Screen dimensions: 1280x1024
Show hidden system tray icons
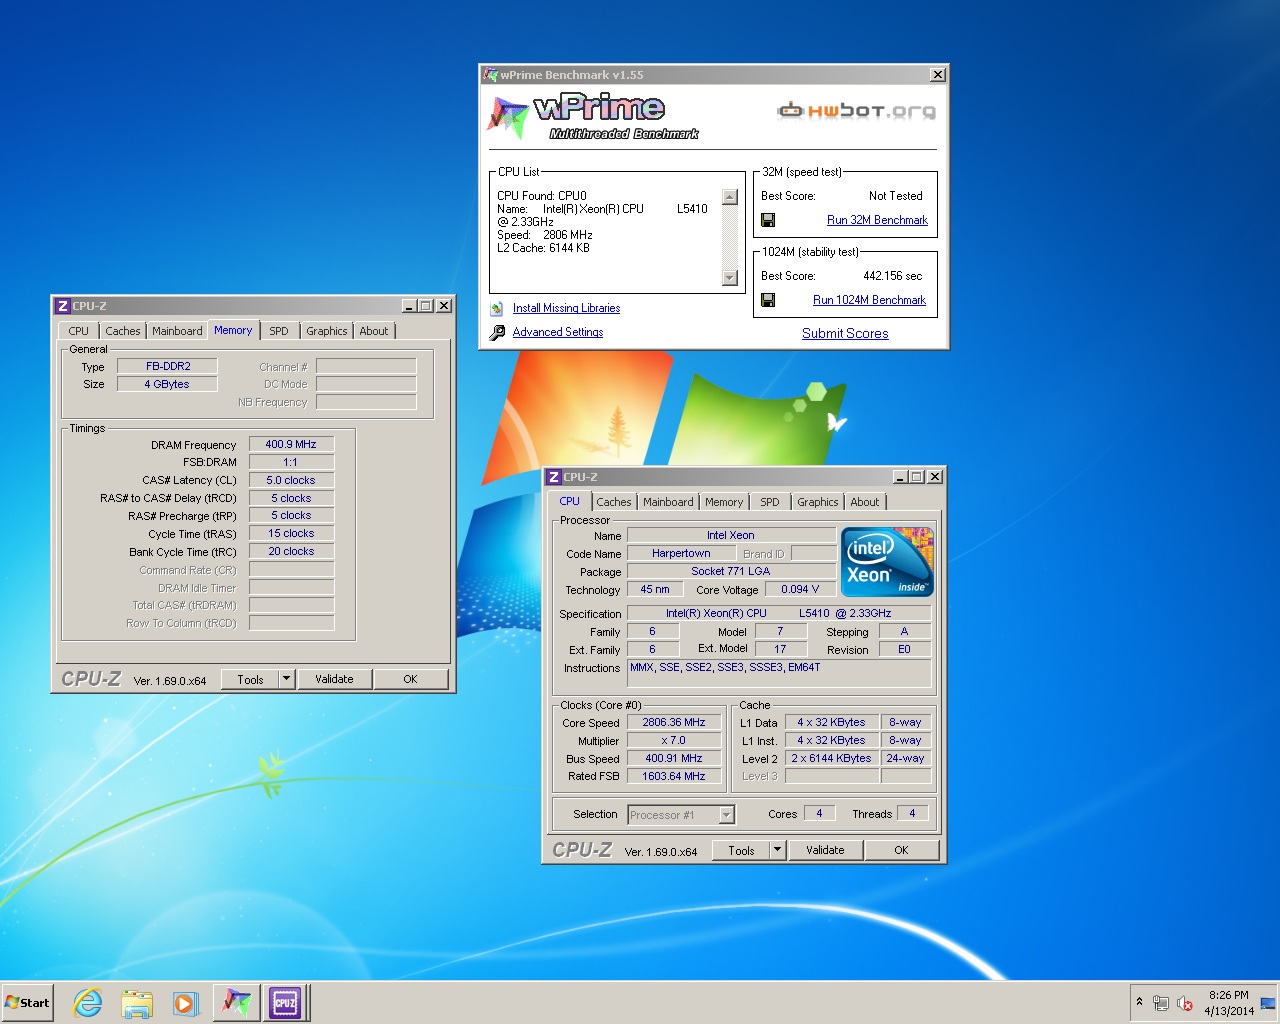1139,1002
